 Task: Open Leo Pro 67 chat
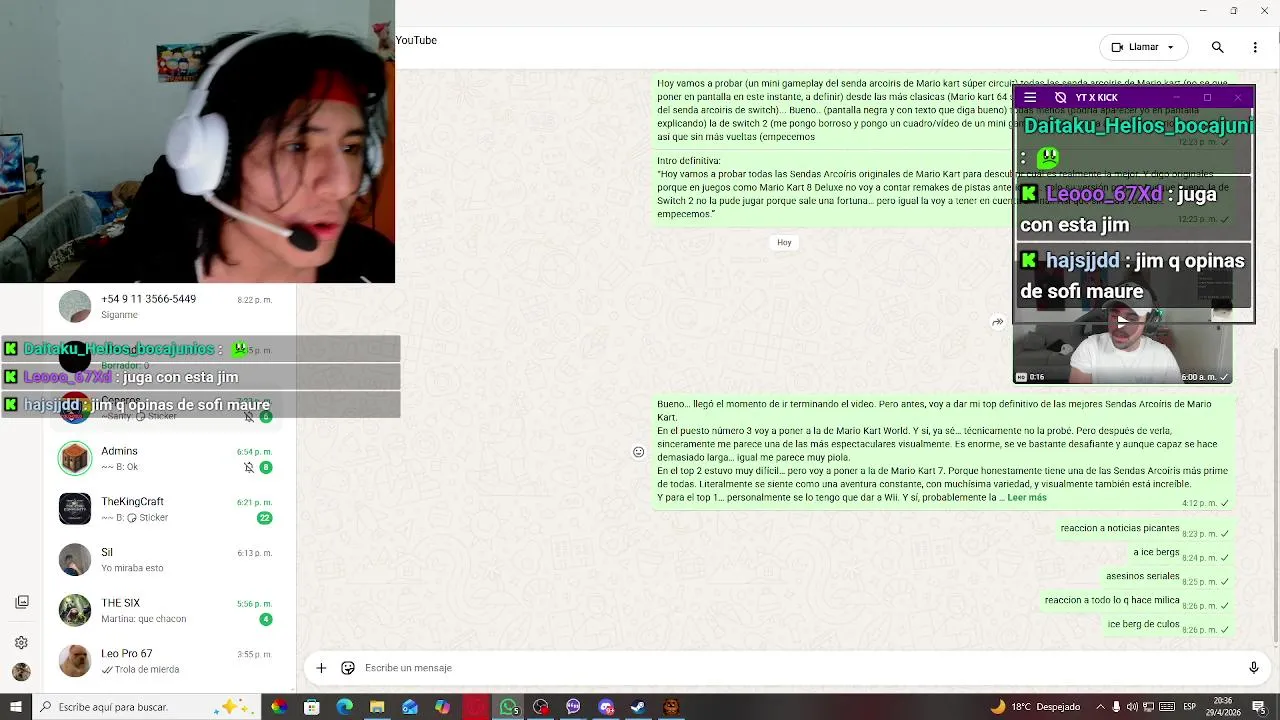click(165, 661)
